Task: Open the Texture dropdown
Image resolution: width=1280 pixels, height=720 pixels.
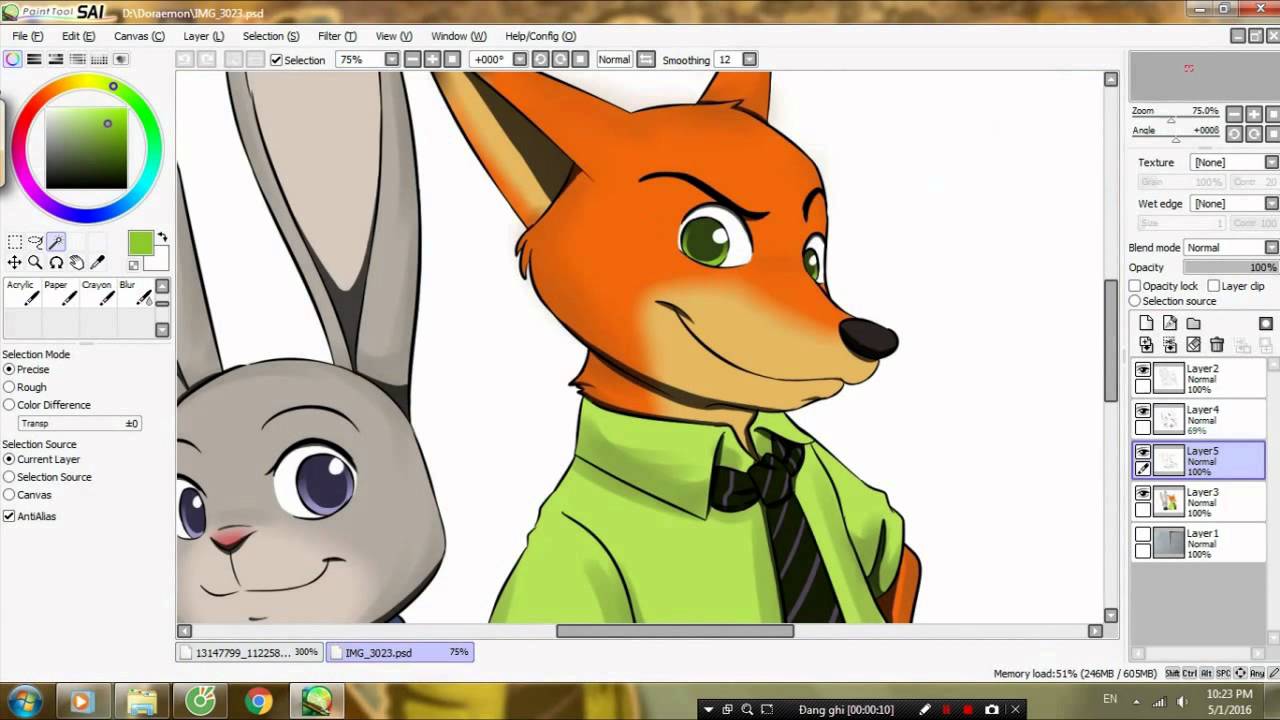Action: [x=1272, y=162]
